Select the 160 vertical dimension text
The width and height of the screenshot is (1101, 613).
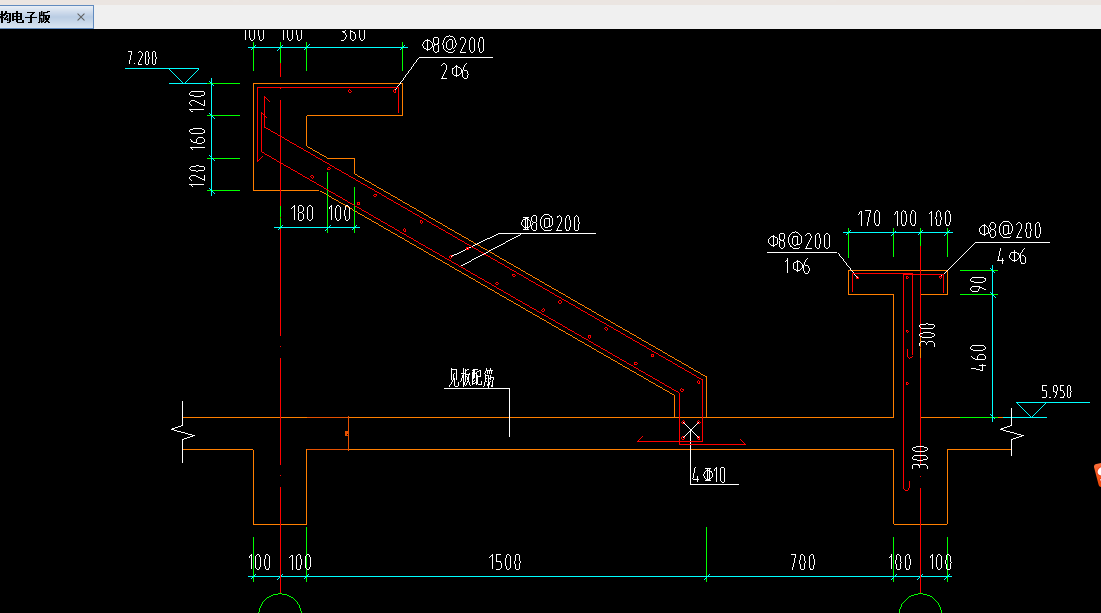pos(197,138)
